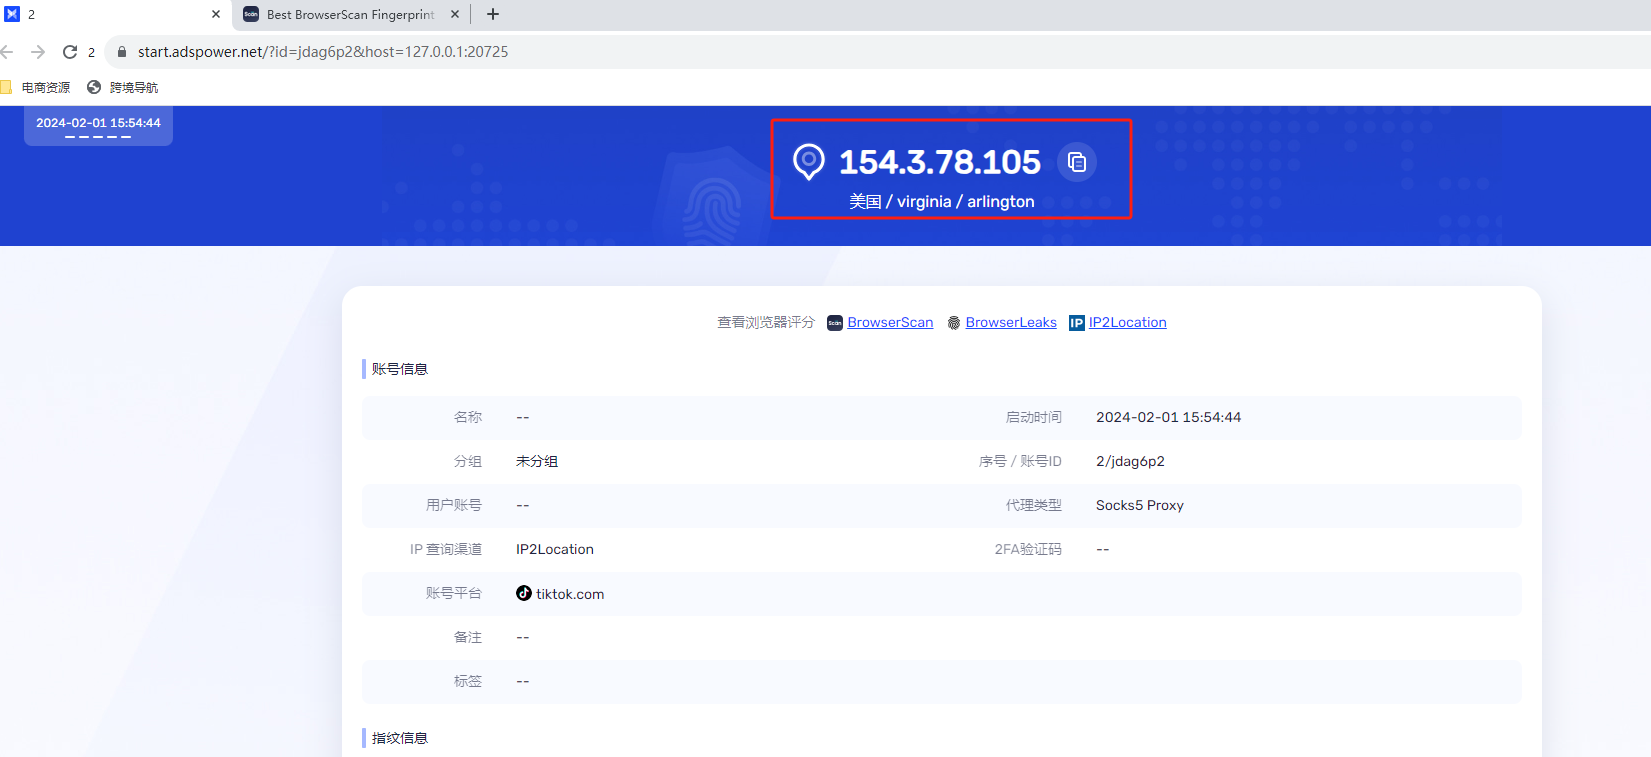Close the Best BrowserScan Fingerprint tab
The width and height of the screenshot is (1651, 757).
(455, 15)
